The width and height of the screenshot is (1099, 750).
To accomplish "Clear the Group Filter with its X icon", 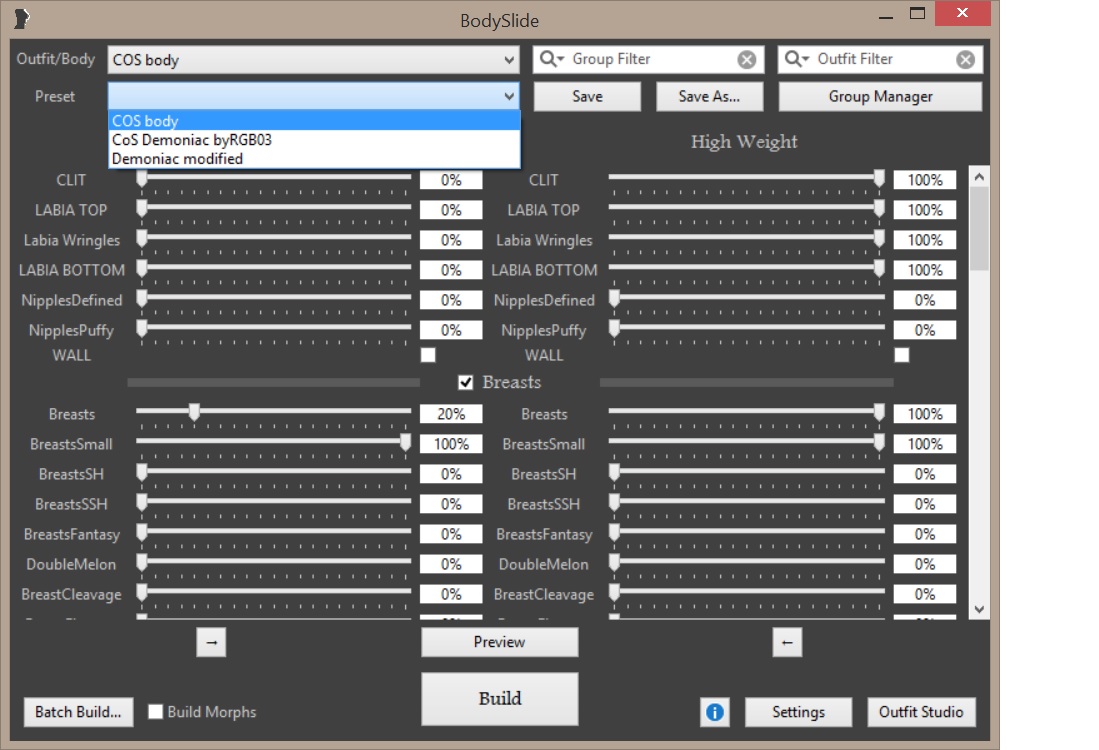I will tap(746, 60).
